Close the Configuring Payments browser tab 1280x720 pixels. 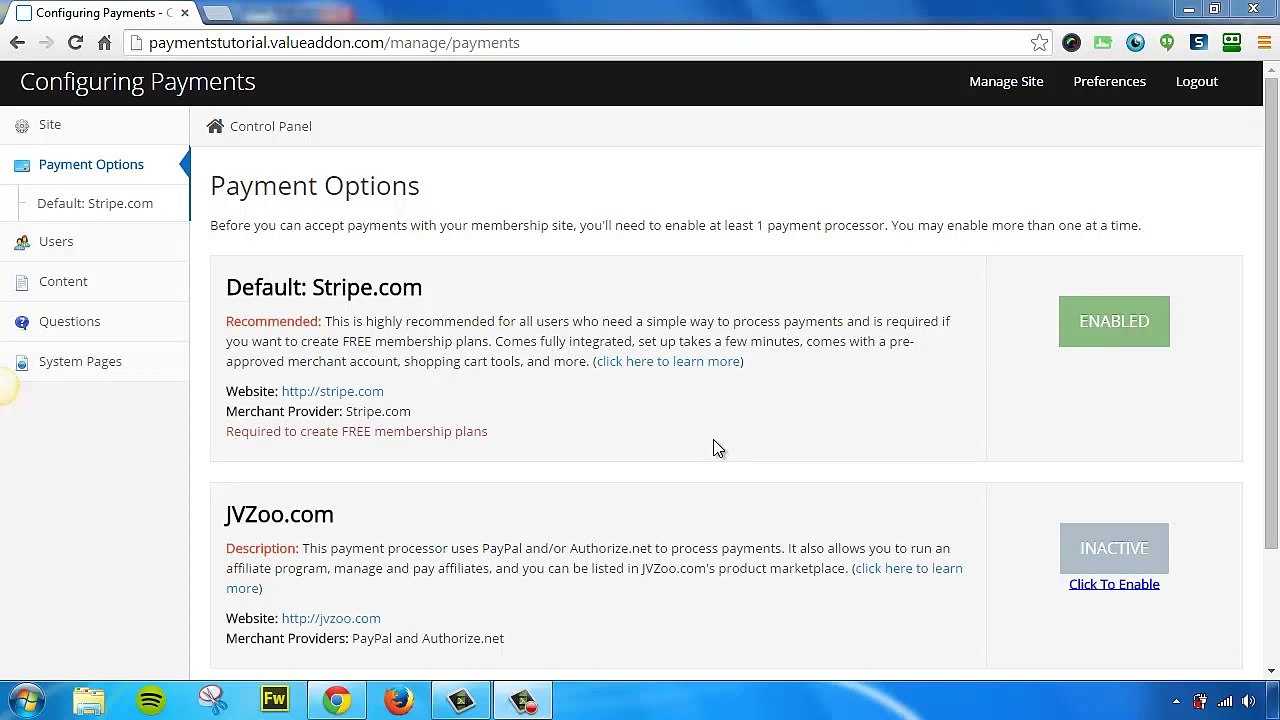coord(184,13)
